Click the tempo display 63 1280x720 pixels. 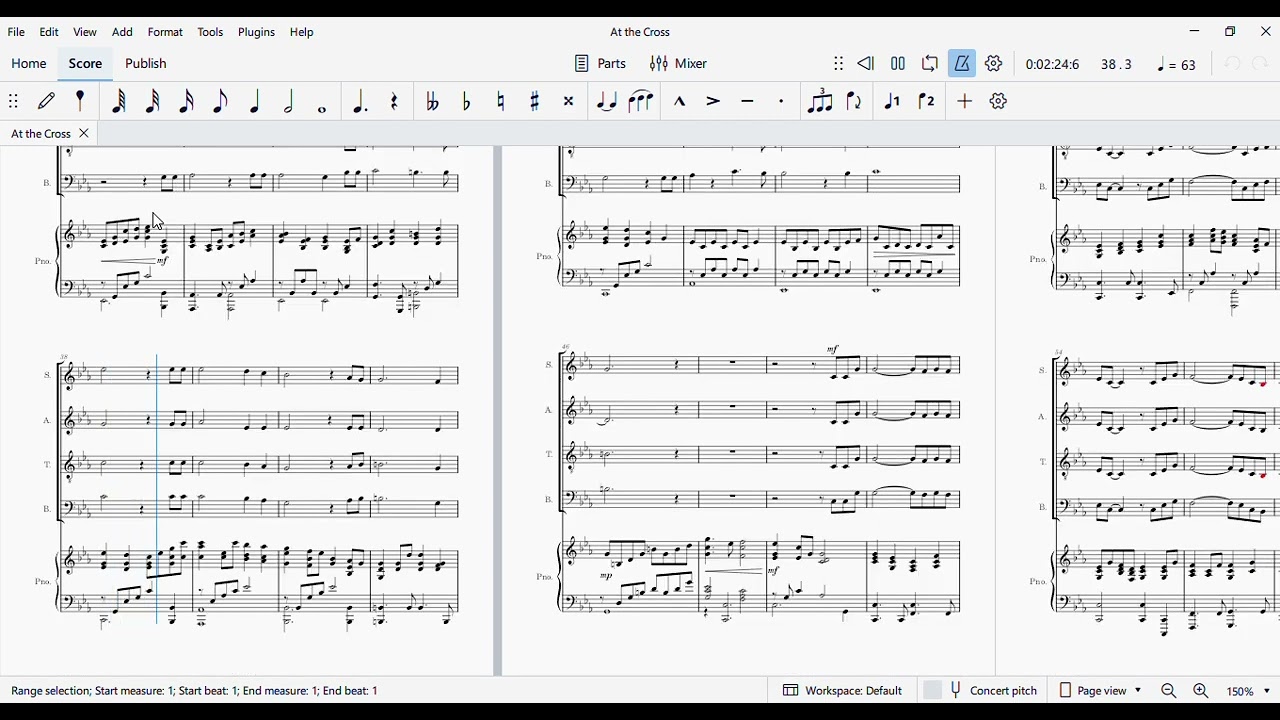click(x=1177, y=65)
